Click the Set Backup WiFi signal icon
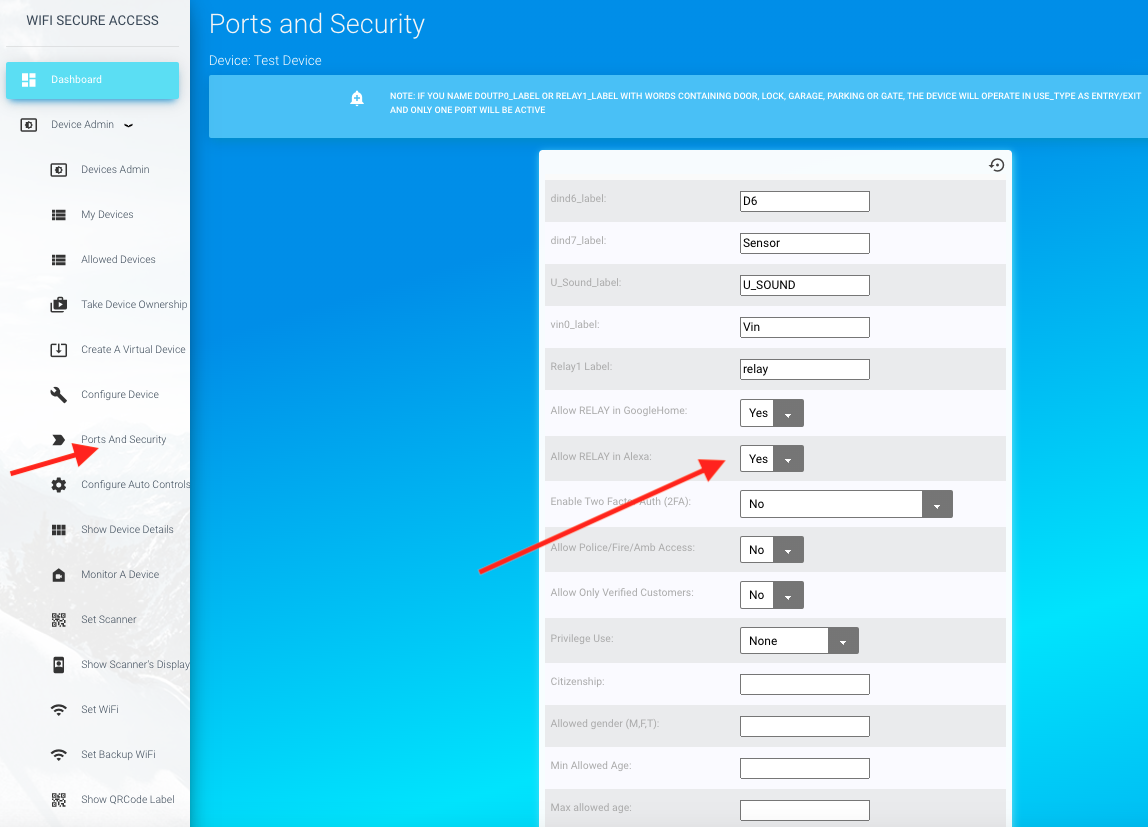This screenshot has width=1148, height=827. tap(59, 755)
